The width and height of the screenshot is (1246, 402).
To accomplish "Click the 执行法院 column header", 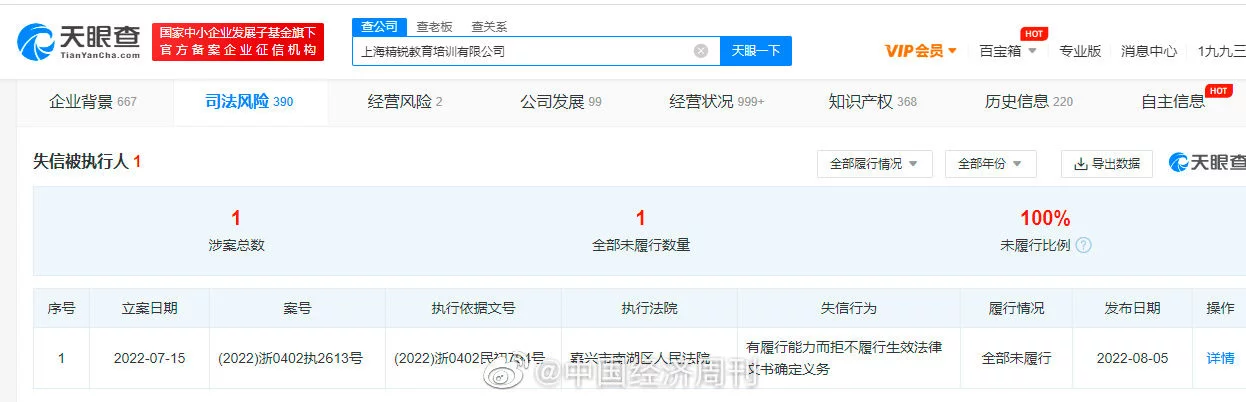I will click(650, 308).
